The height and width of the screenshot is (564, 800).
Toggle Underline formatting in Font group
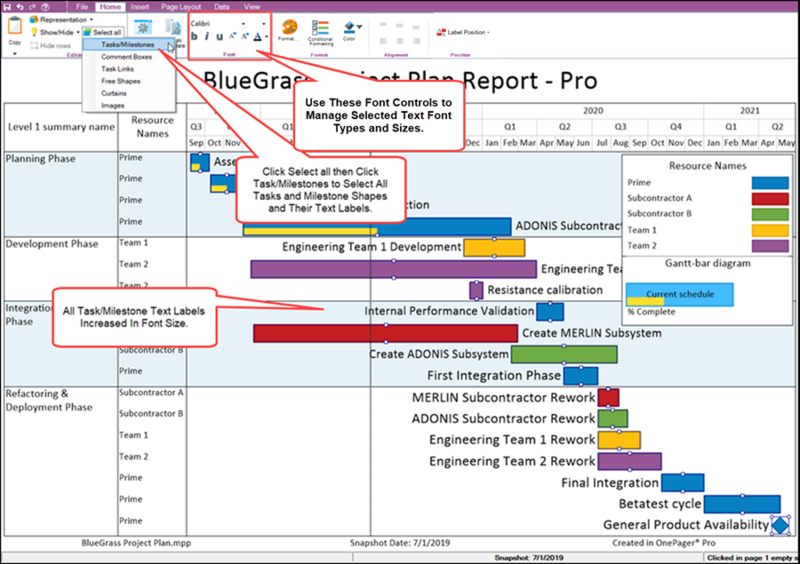[219, 36]
